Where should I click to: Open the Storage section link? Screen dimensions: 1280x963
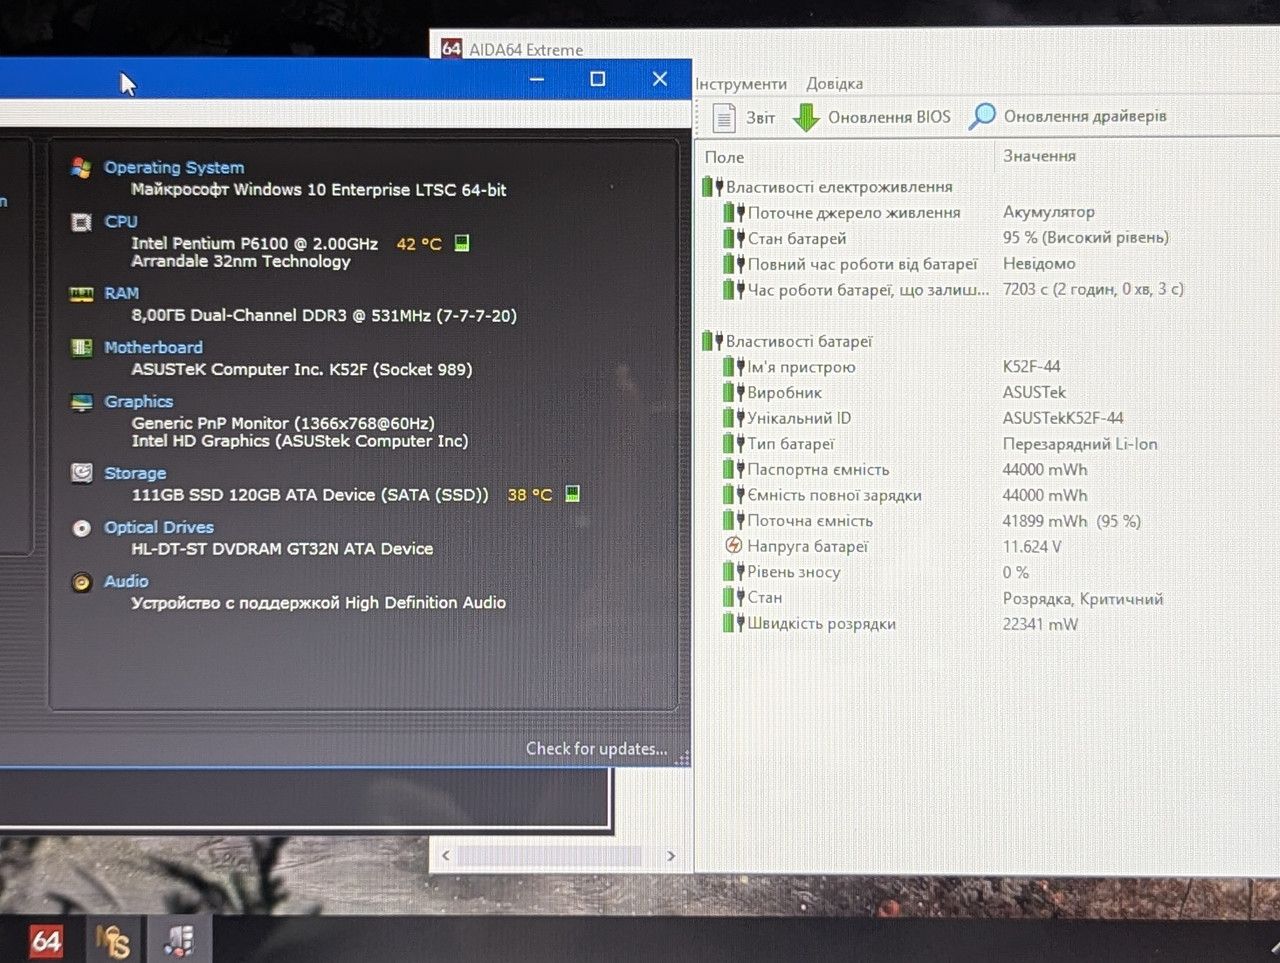pos(135,473)
